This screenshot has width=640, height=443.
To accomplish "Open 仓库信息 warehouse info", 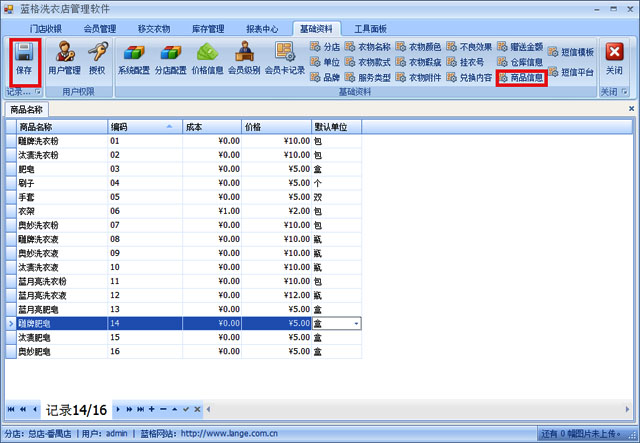I will tap(520, 62).
